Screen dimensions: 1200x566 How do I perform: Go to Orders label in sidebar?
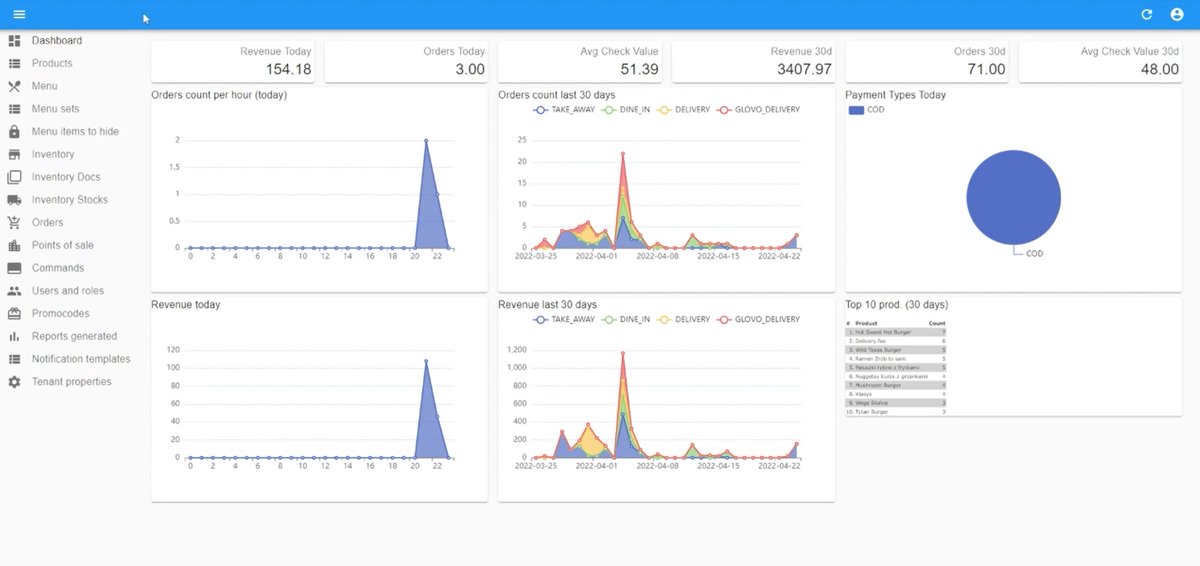pos(47,223)
